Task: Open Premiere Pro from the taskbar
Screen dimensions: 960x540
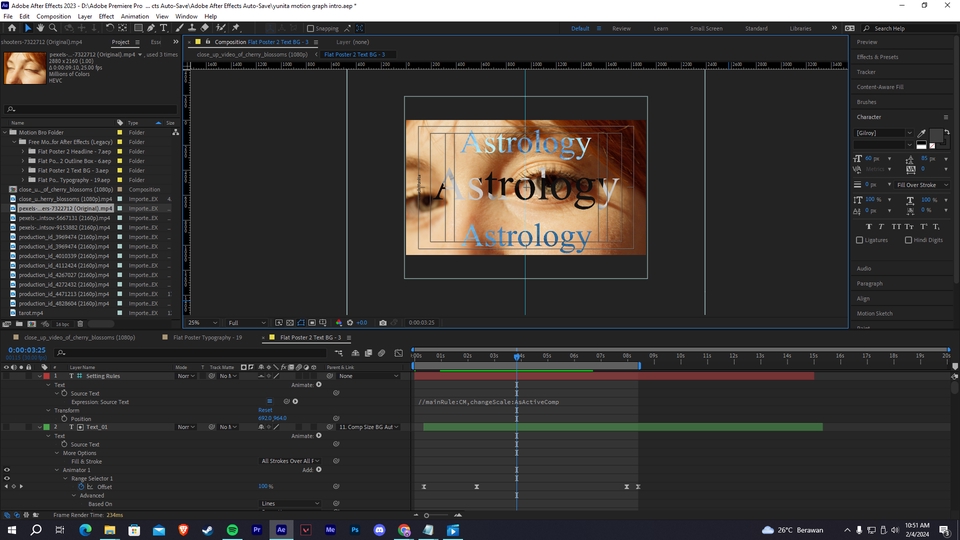Action: click(x=257, y=530)
